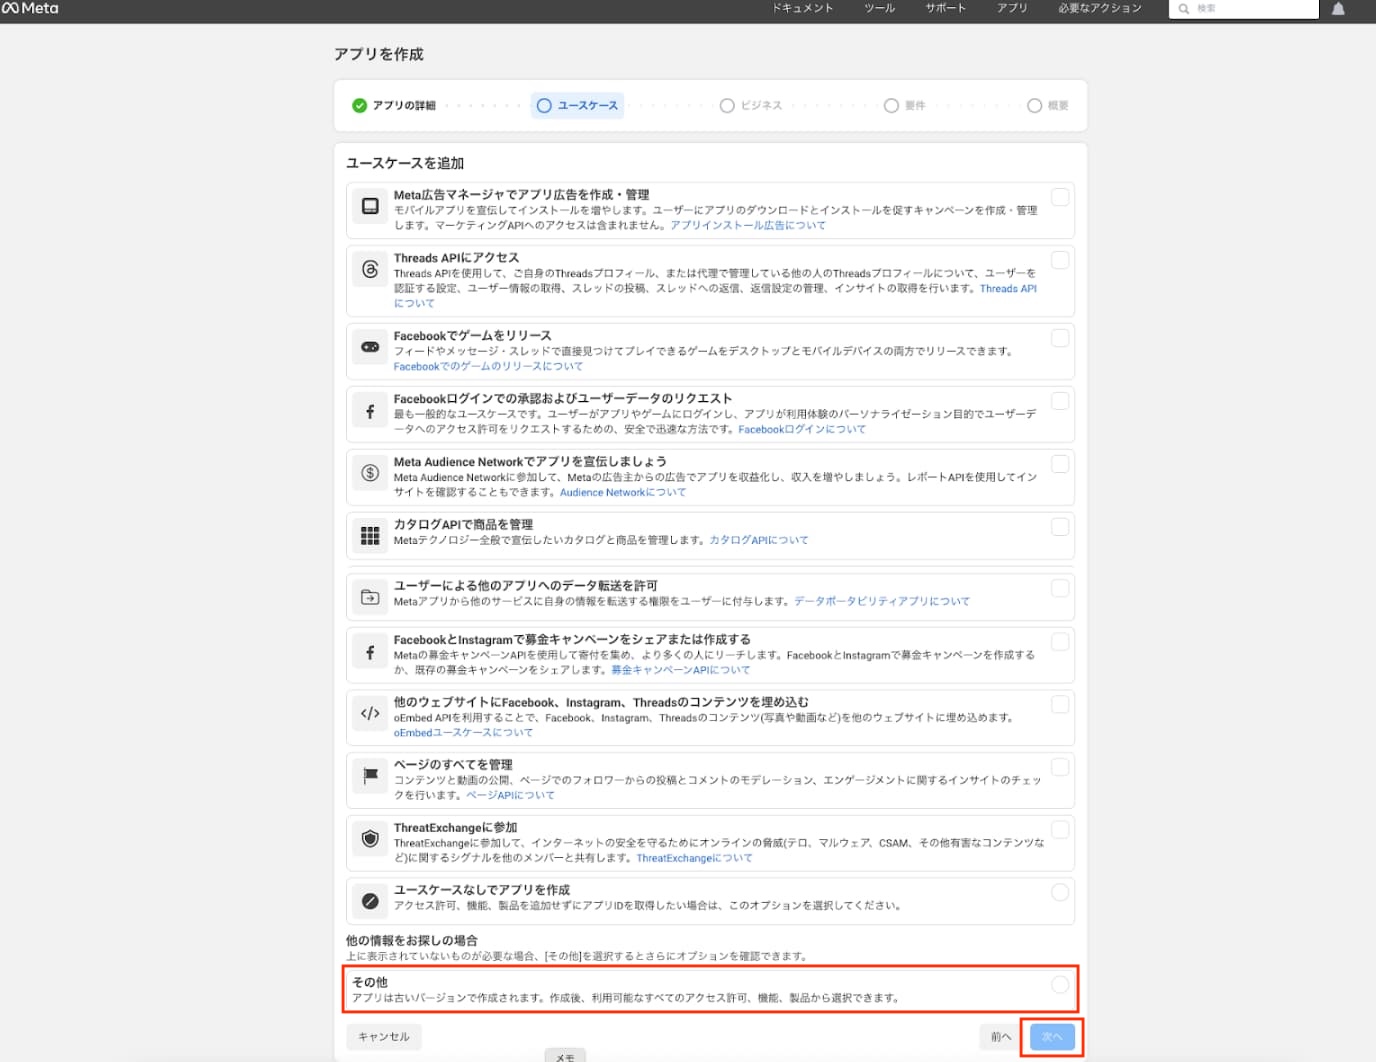Click the Facebookでゲームをリリース gamepad icon
This screenshot has height=1062, width=1376.
click(x=370, y=347)
